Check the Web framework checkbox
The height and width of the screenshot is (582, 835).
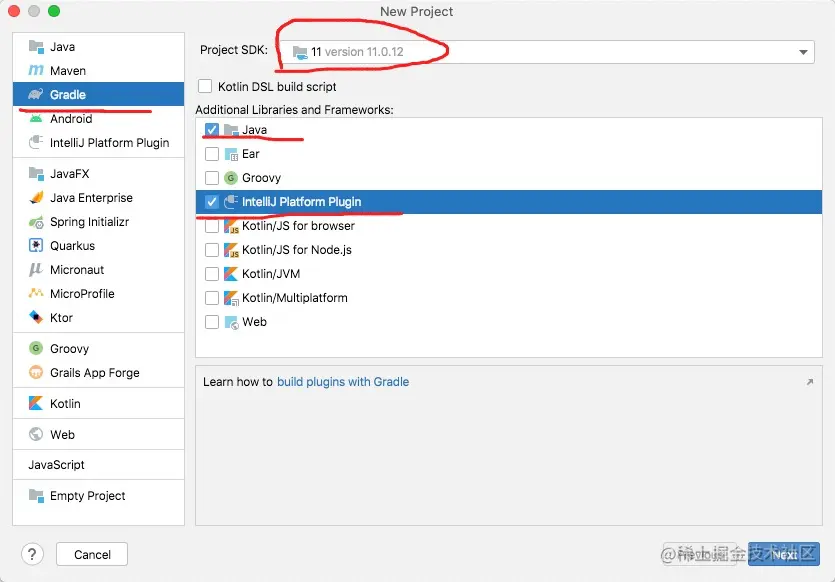pyautogui.click(x=212, y=322)
